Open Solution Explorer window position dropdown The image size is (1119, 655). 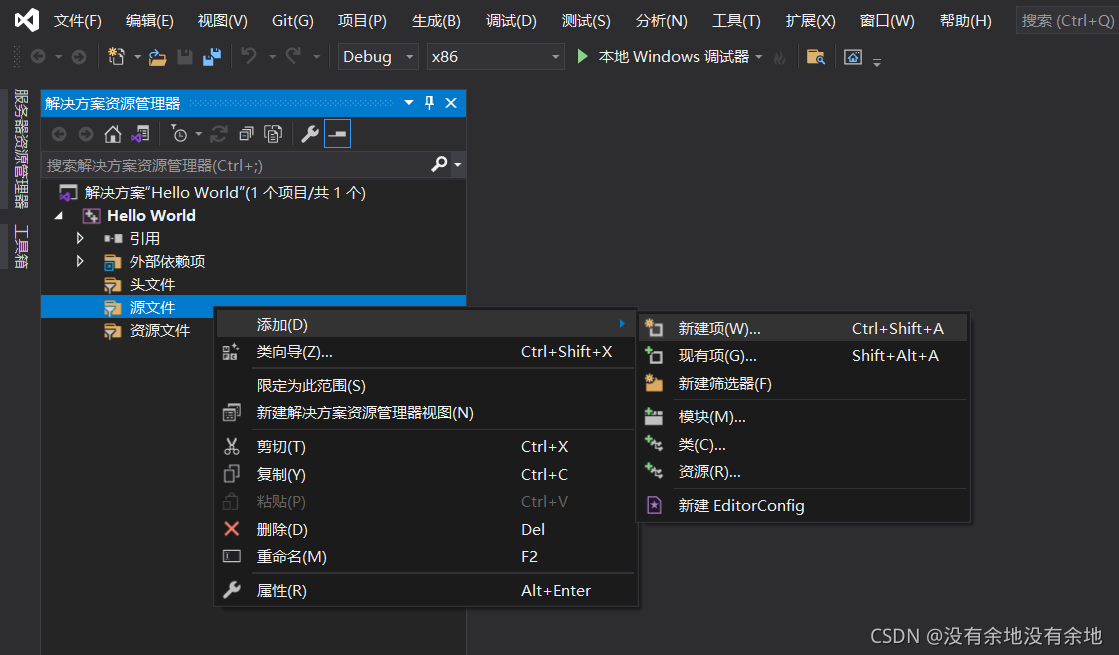pos(409,103)
